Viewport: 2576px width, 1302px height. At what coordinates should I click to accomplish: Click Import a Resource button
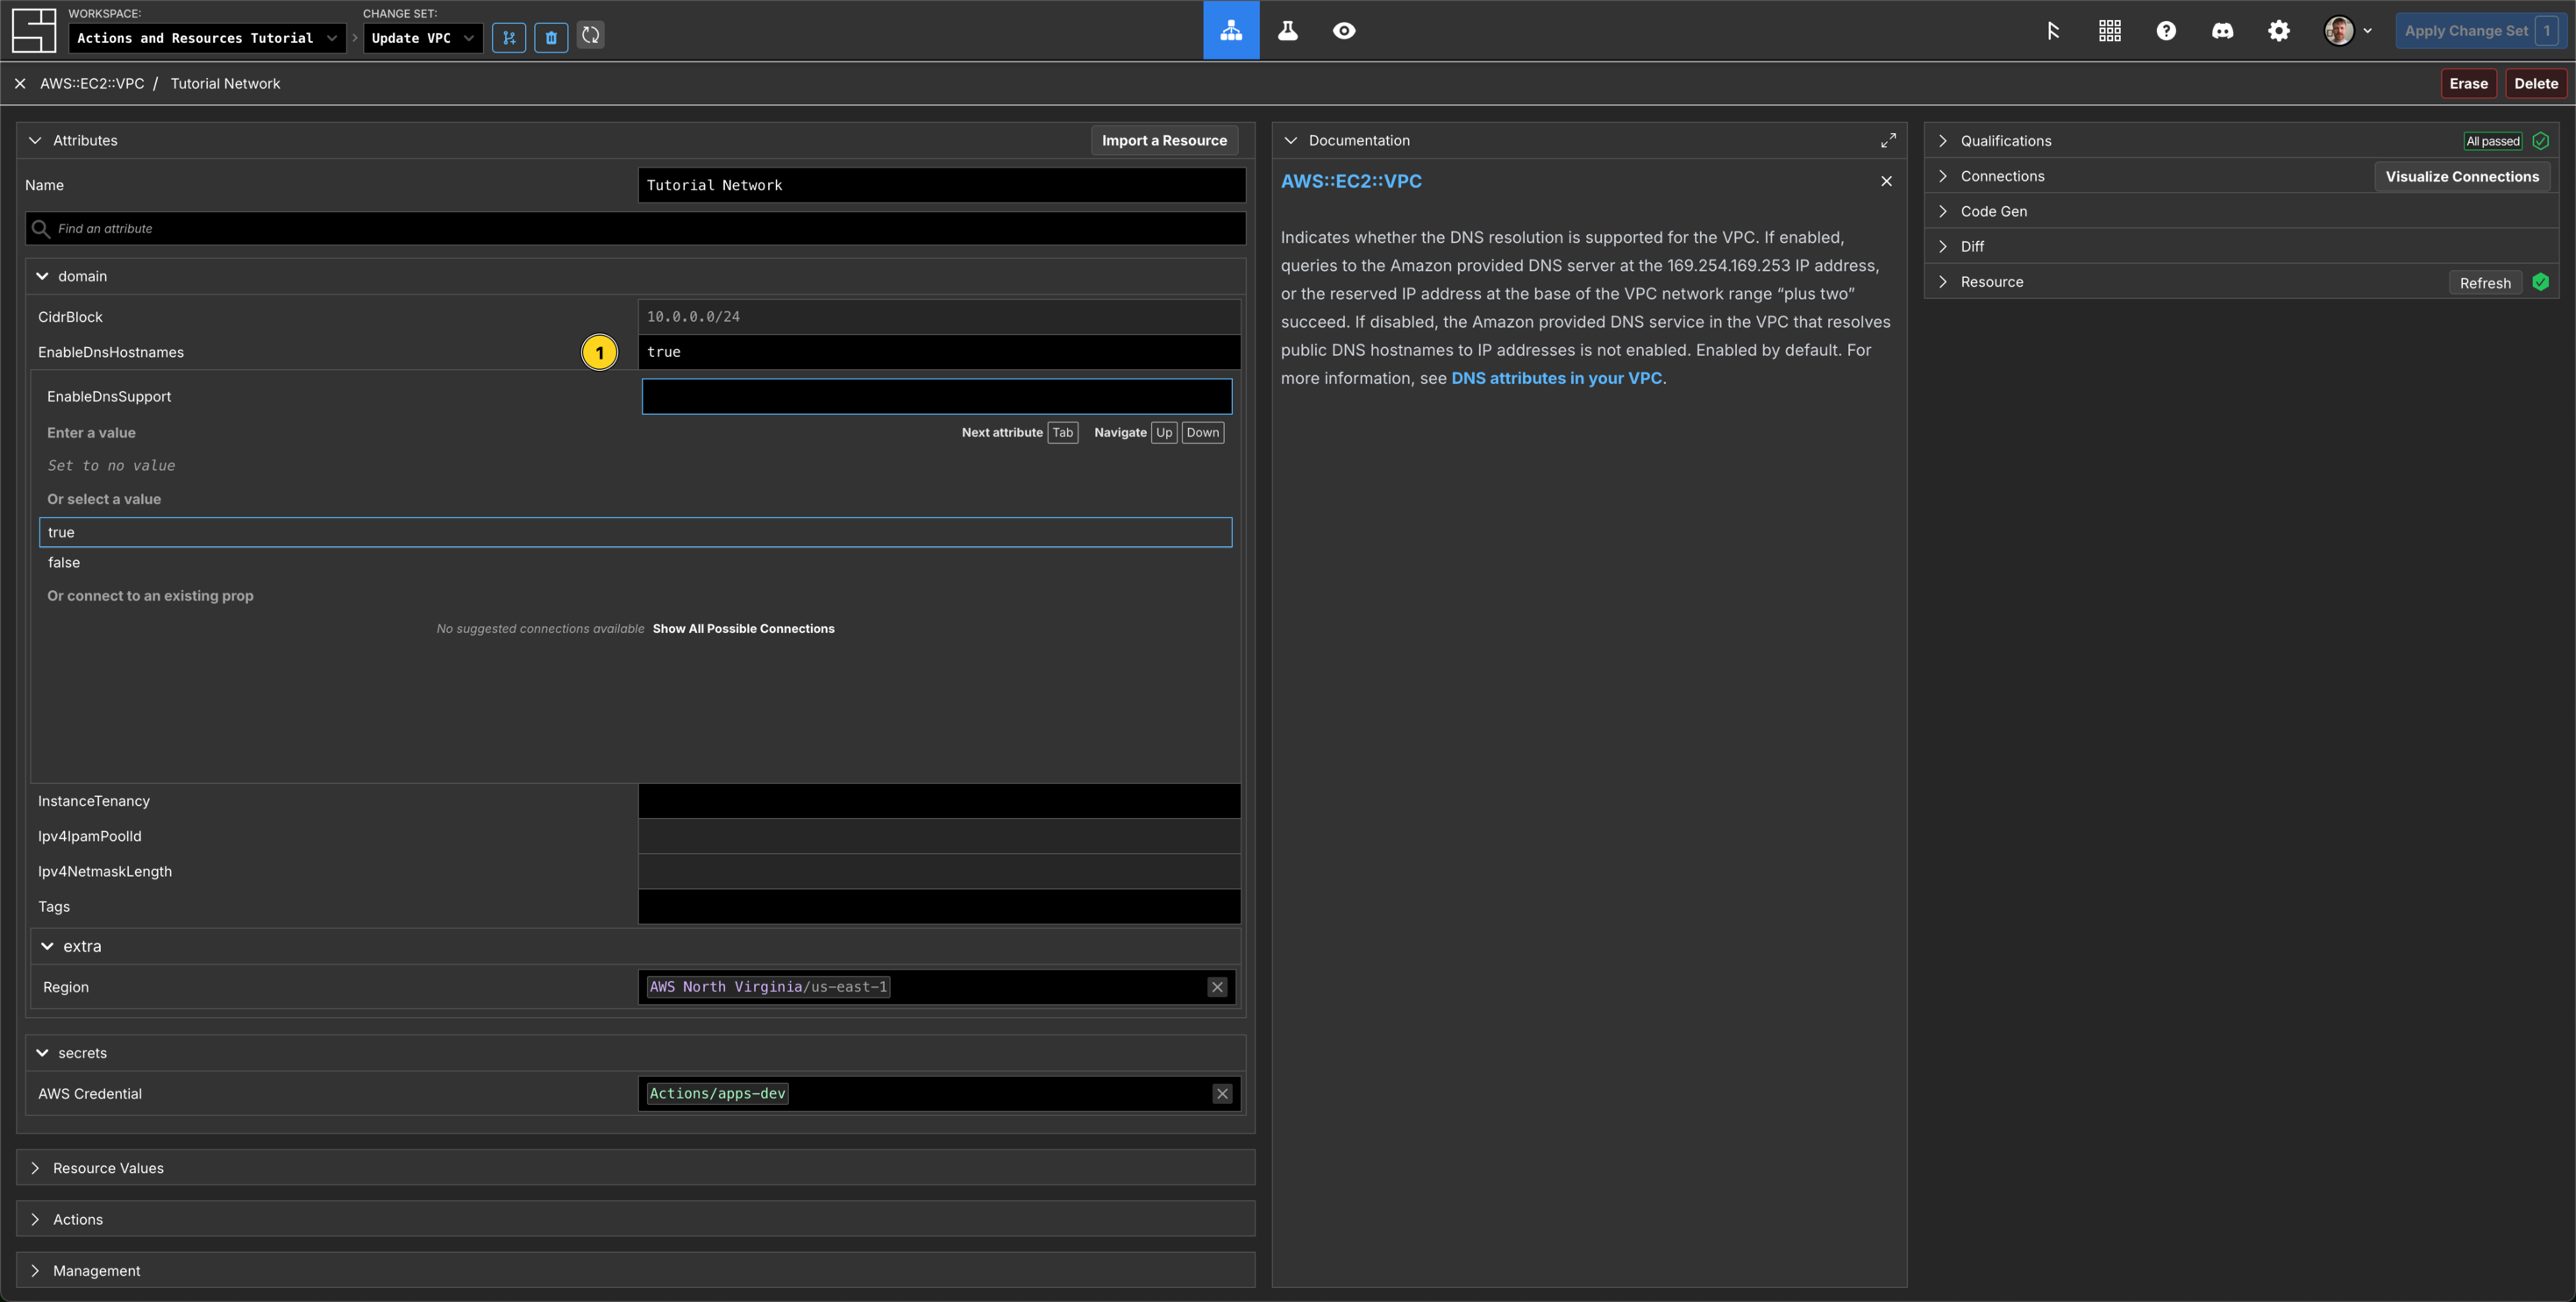(1164, 140)
